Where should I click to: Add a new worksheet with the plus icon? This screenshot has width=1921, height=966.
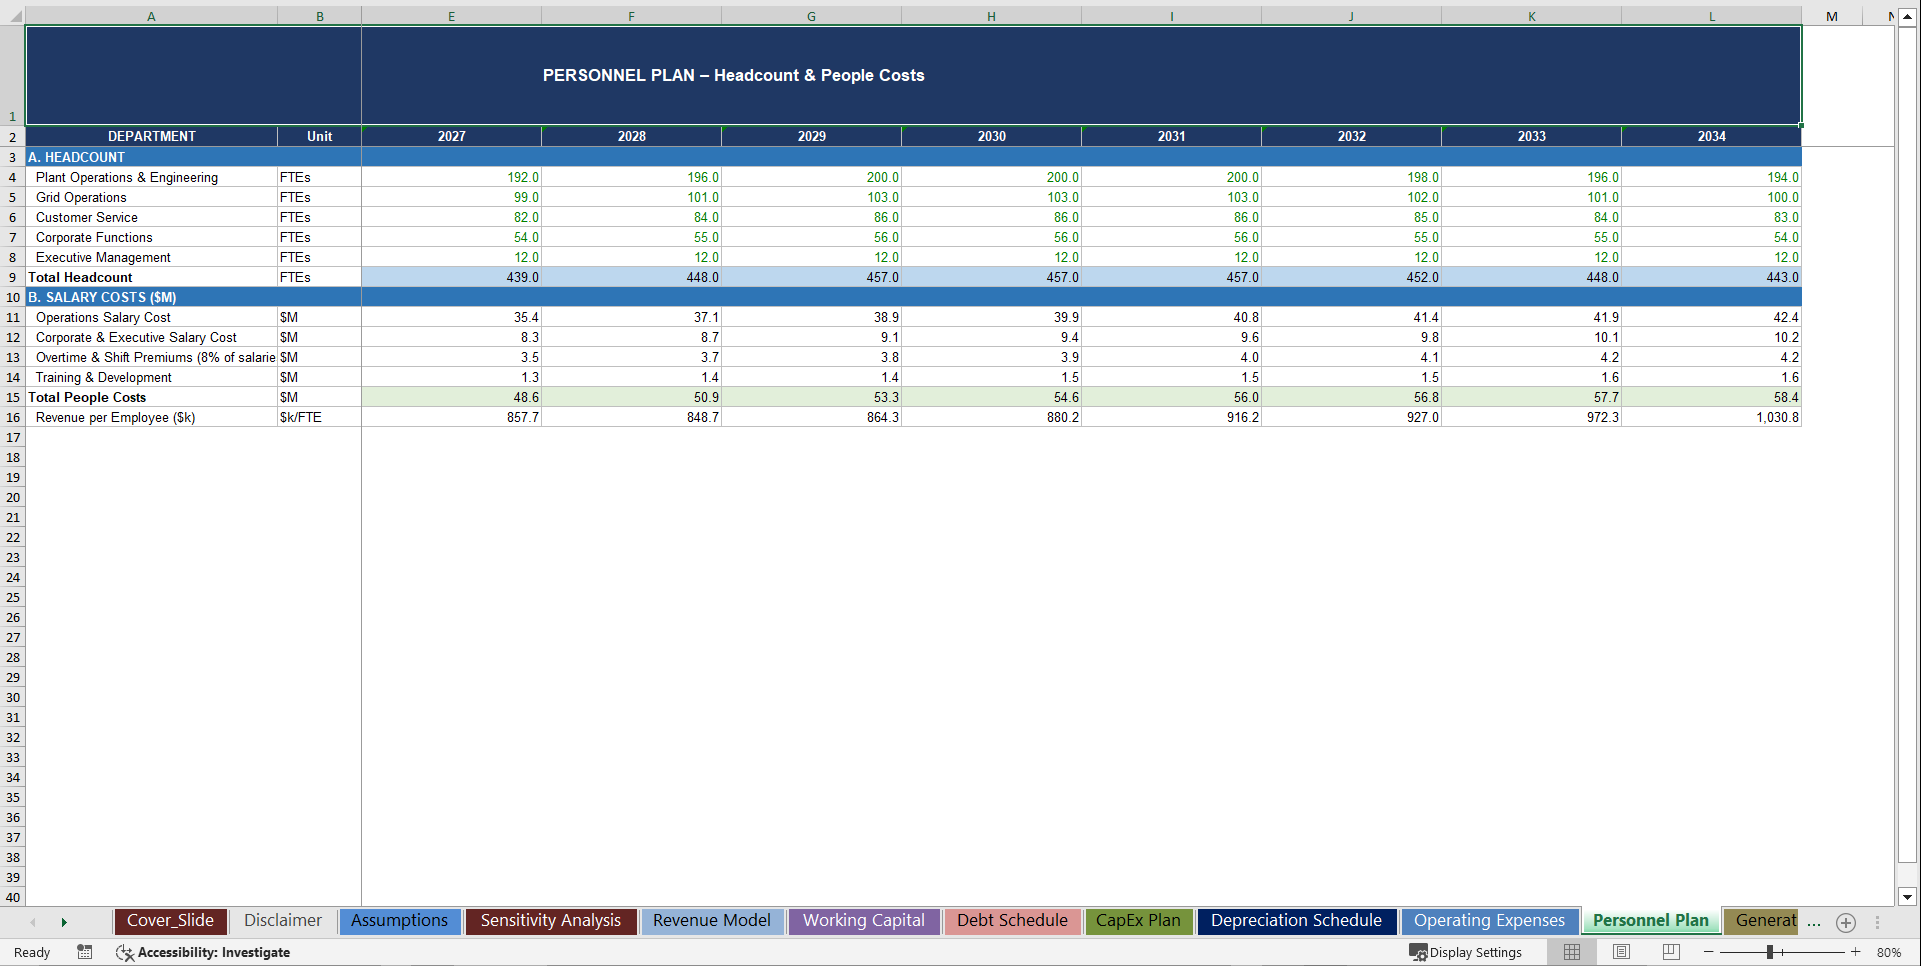tap(1845, 922)
